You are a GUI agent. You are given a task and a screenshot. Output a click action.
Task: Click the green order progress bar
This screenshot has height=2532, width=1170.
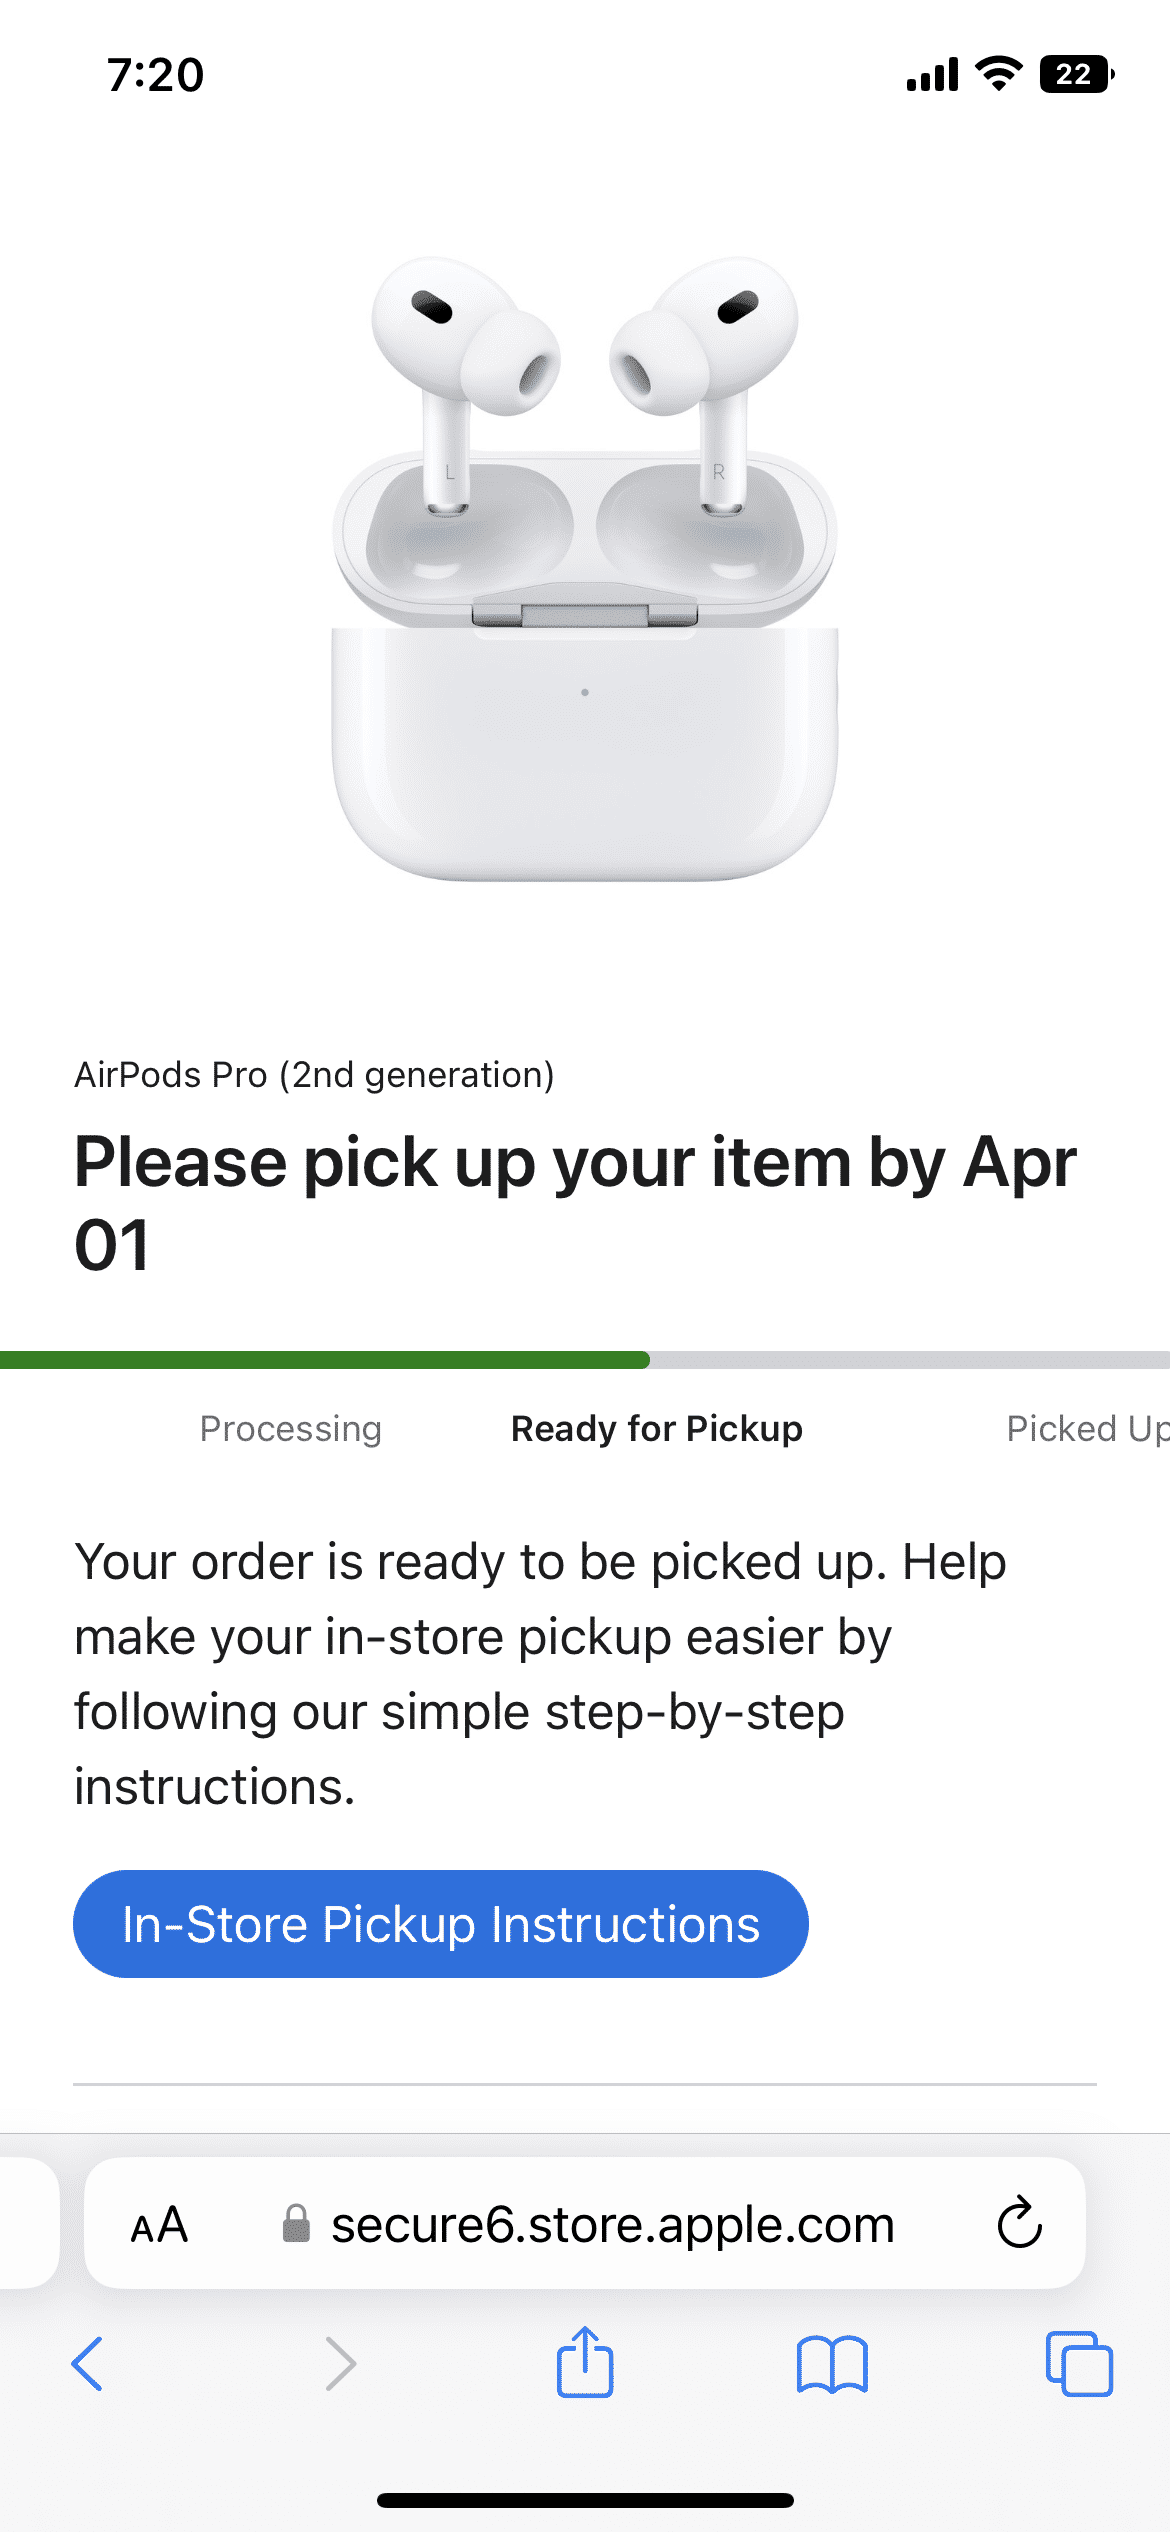(325, 1360)
